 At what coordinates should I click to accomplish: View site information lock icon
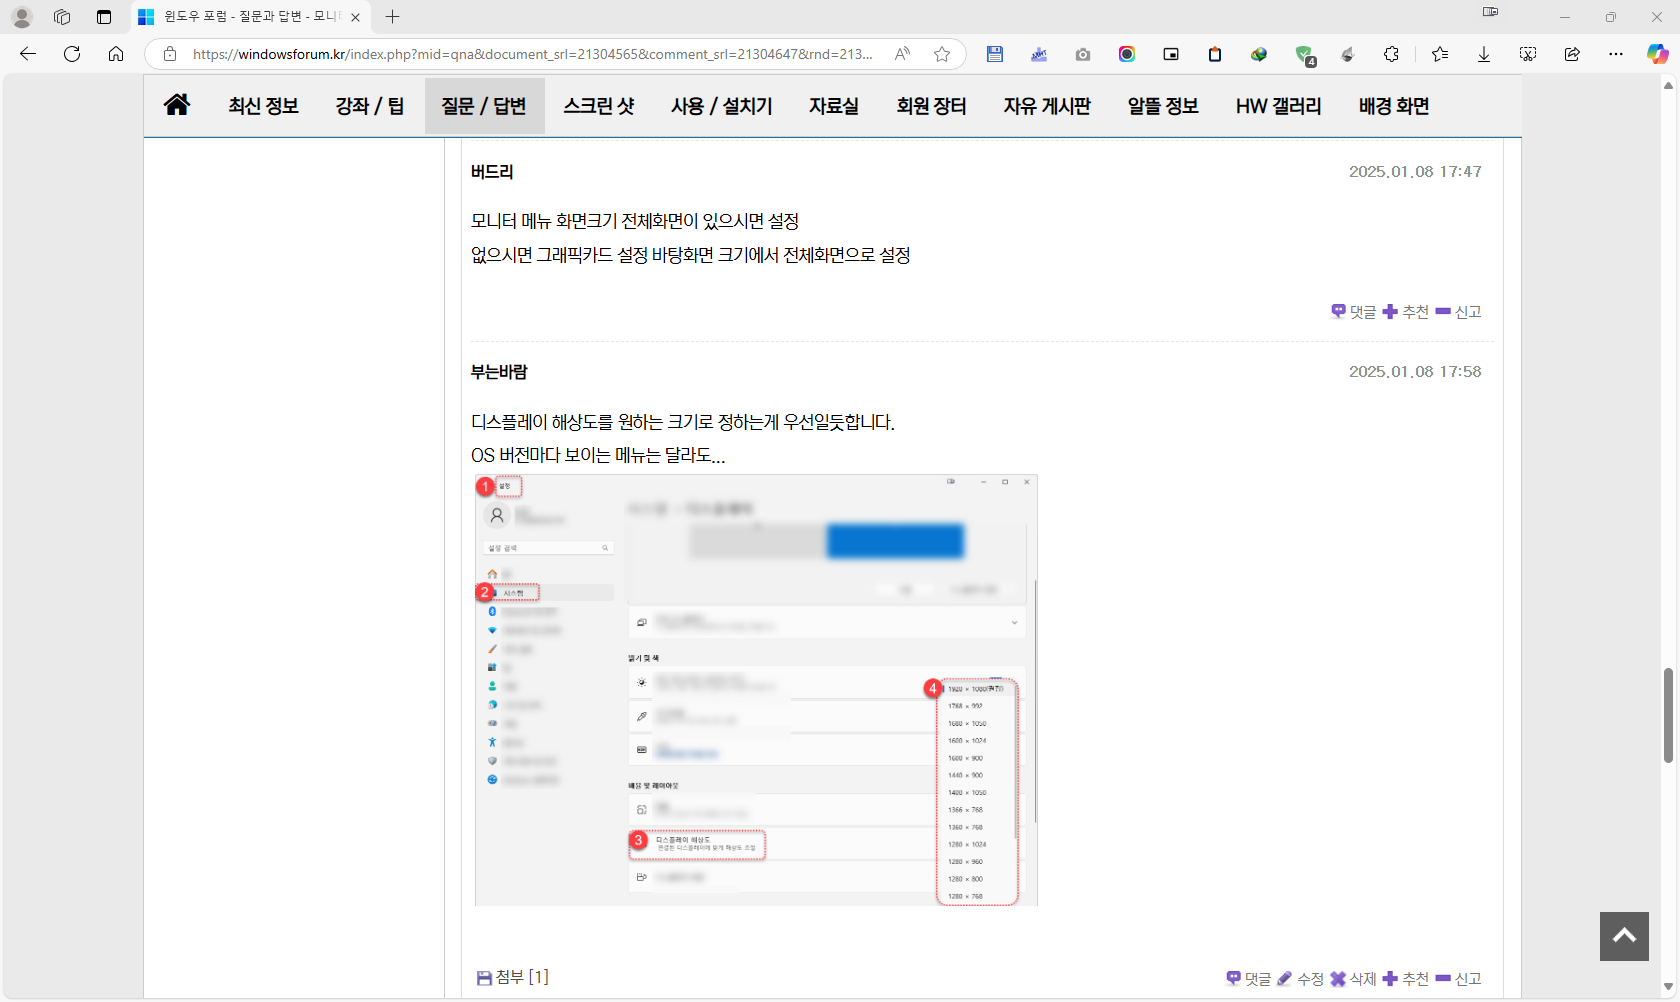click(170, 54)
